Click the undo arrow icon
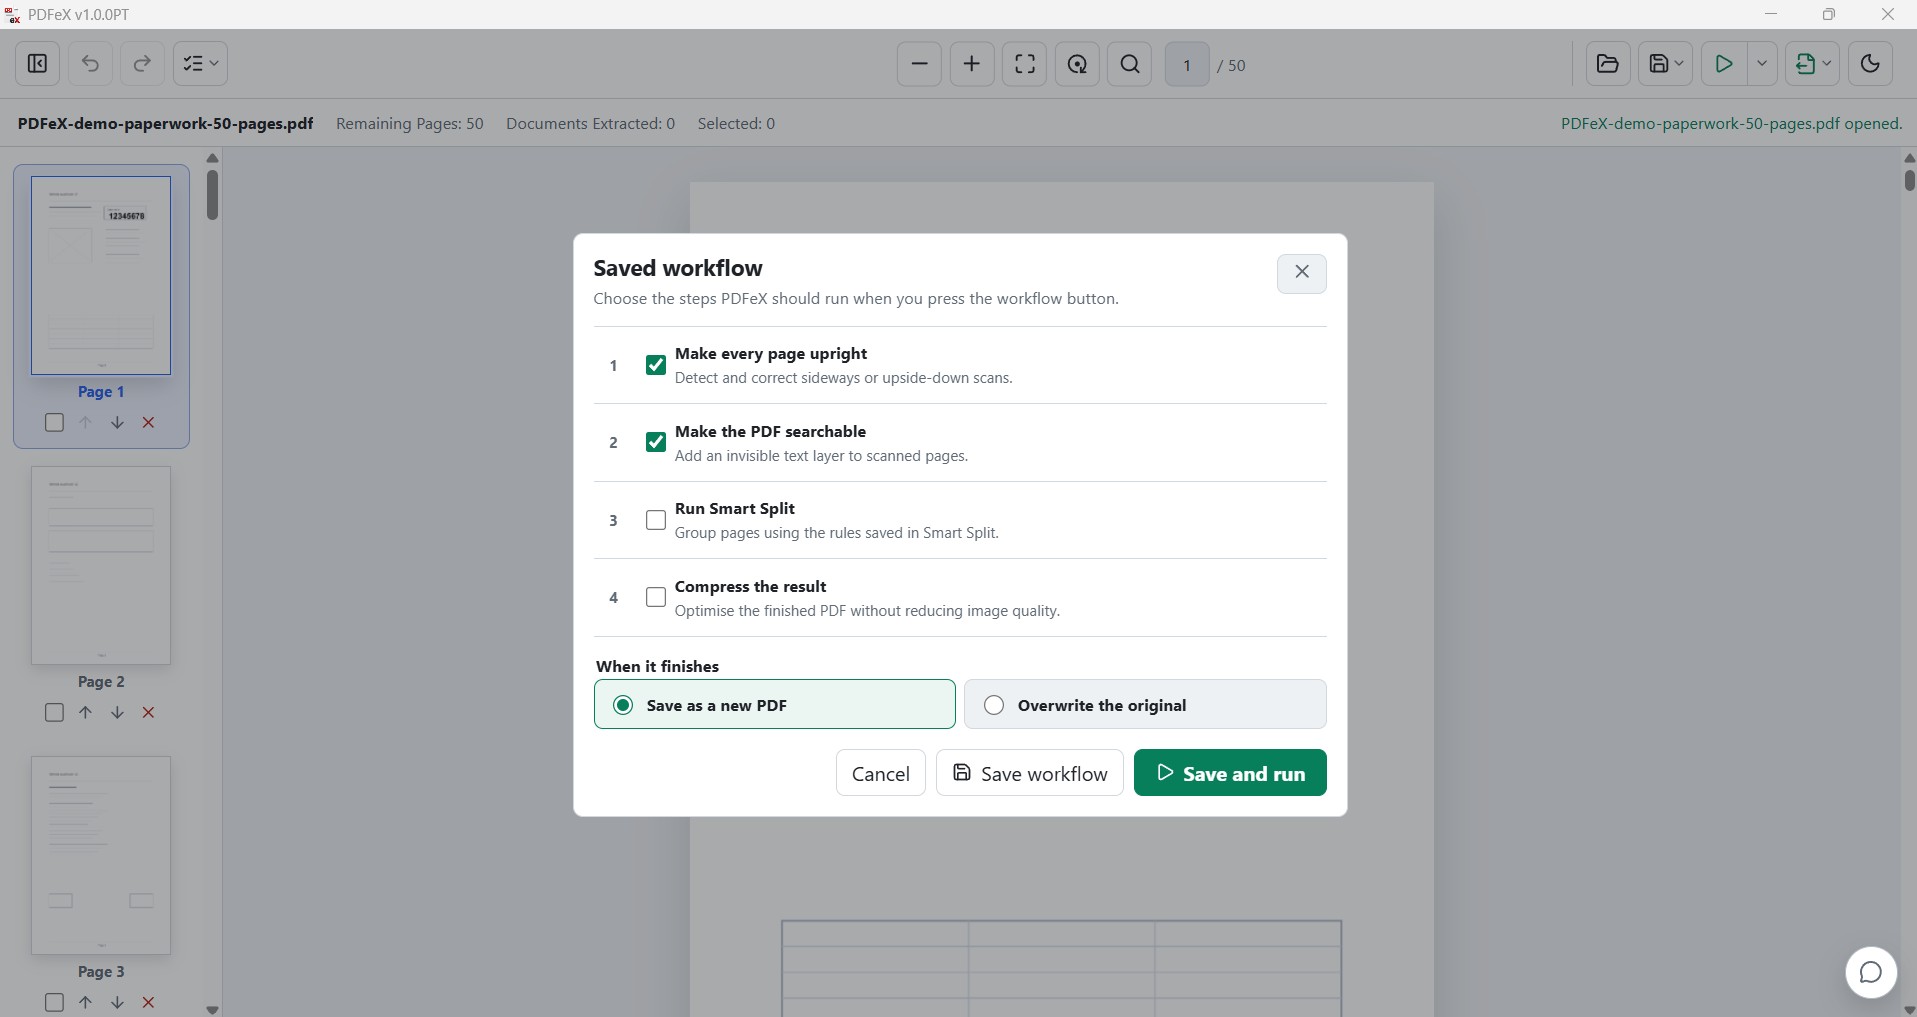Screen dimensions: 1917x1017 tap(90, 64)
